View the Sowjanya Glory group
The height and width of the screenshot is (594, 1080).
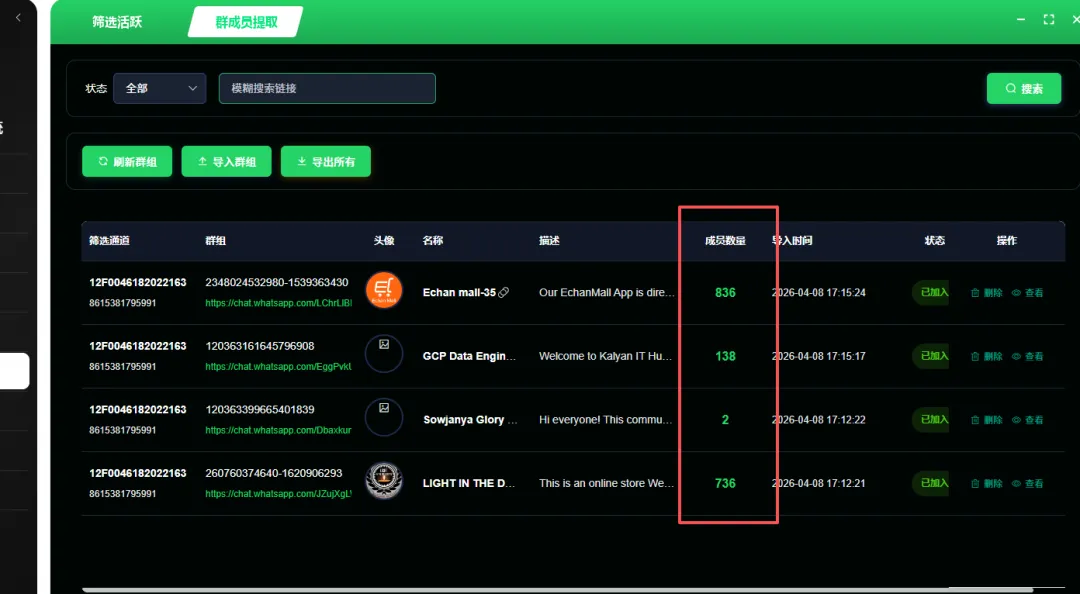point(1027,420)
